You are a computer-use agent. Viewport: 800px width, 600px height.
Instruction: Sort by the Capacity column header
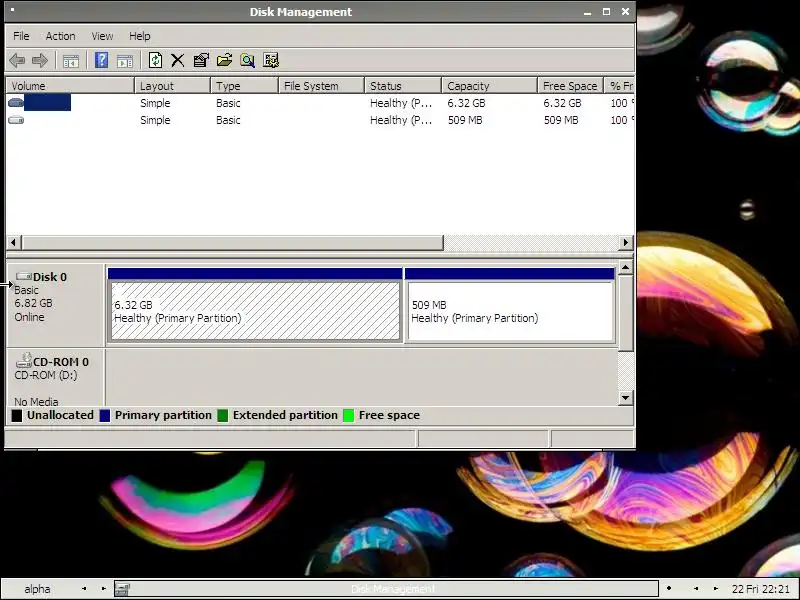pos(489,86)
